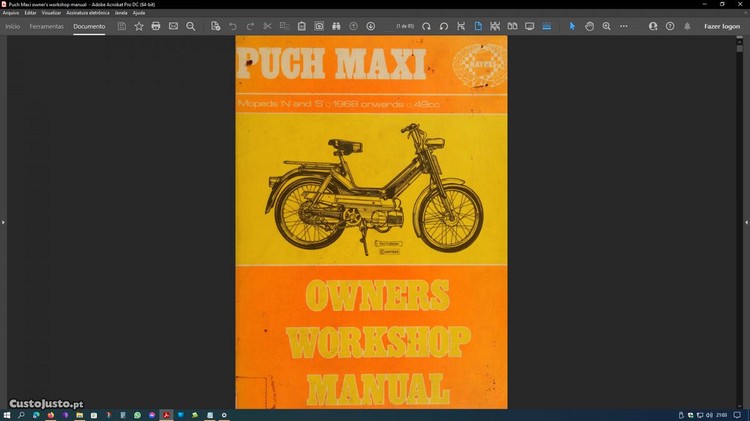
Task: Open the Visualizar menu
Action: [x=51, y=13]
